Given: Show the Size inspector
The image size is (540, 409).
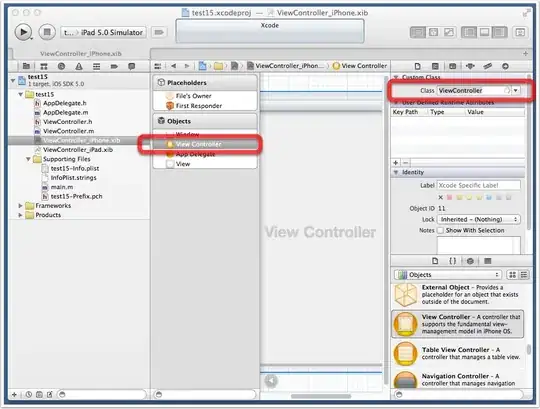Looking at the screenshot, I should (488, 66).
